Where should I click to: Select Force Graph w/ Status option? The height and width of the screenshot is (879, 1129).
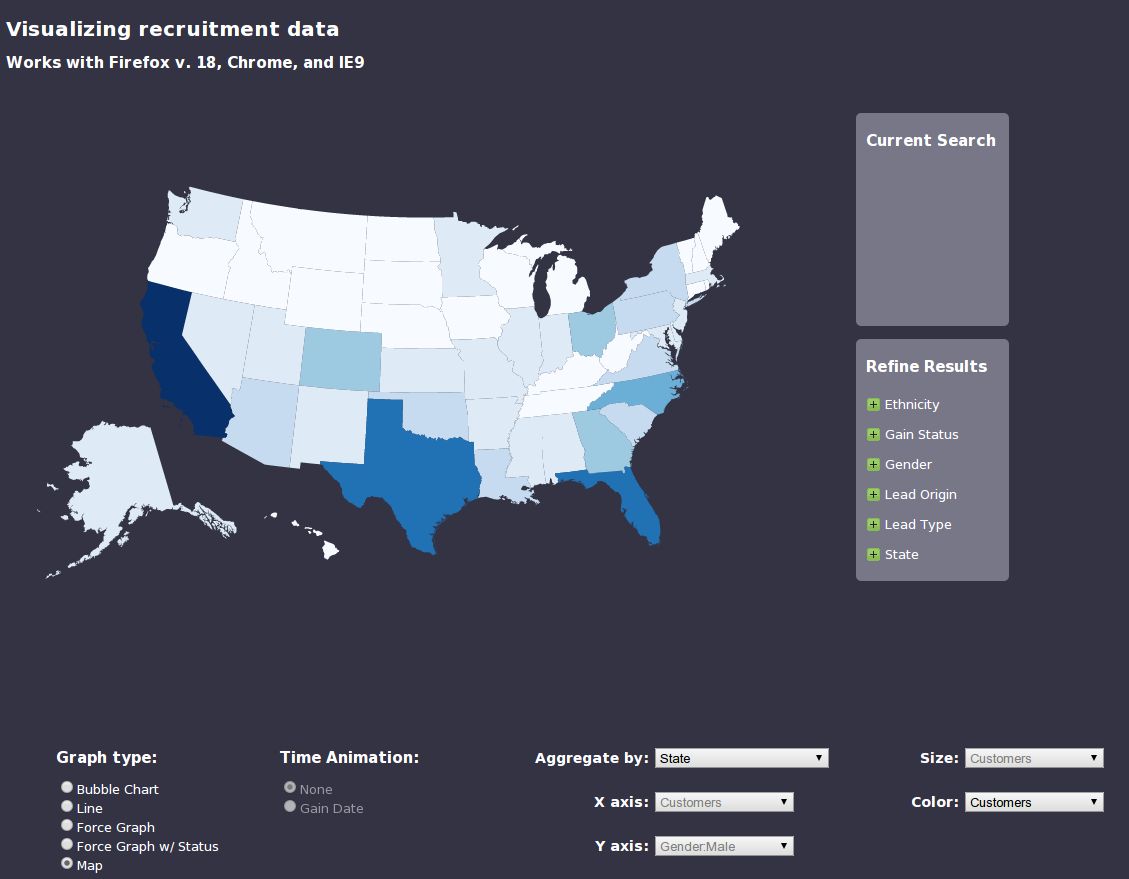click(67, 845)
